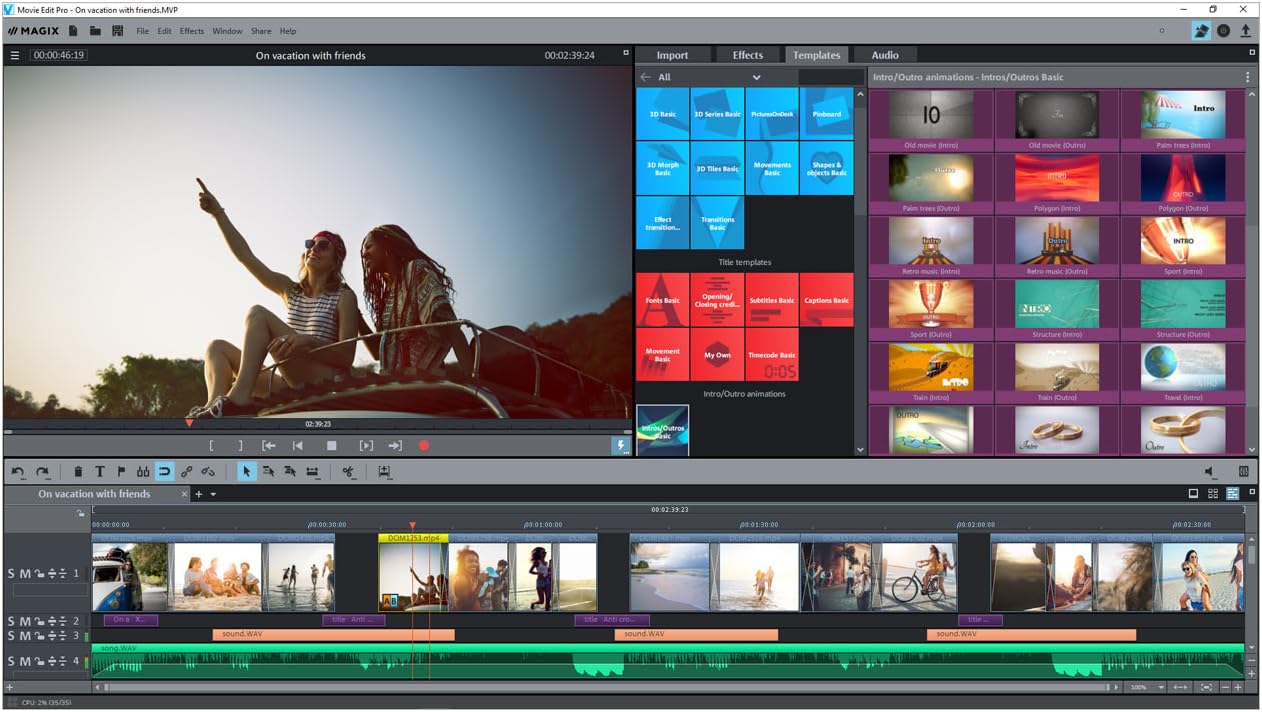Open dropdown arrow next to project tab

coord(213,494)
